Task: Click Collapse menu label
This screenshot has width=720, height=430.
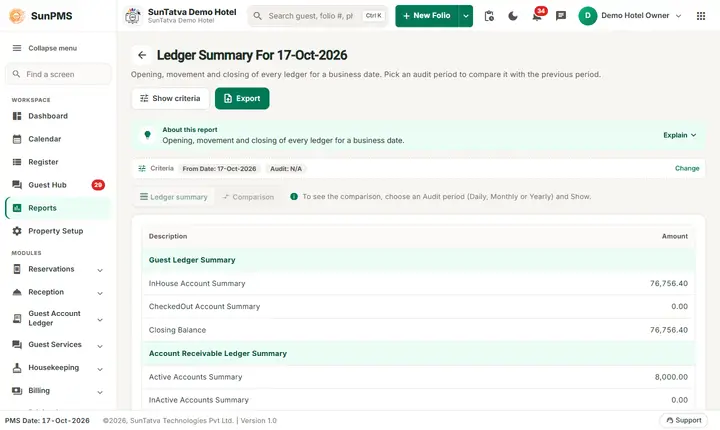Action: click(x=52, y=48)
